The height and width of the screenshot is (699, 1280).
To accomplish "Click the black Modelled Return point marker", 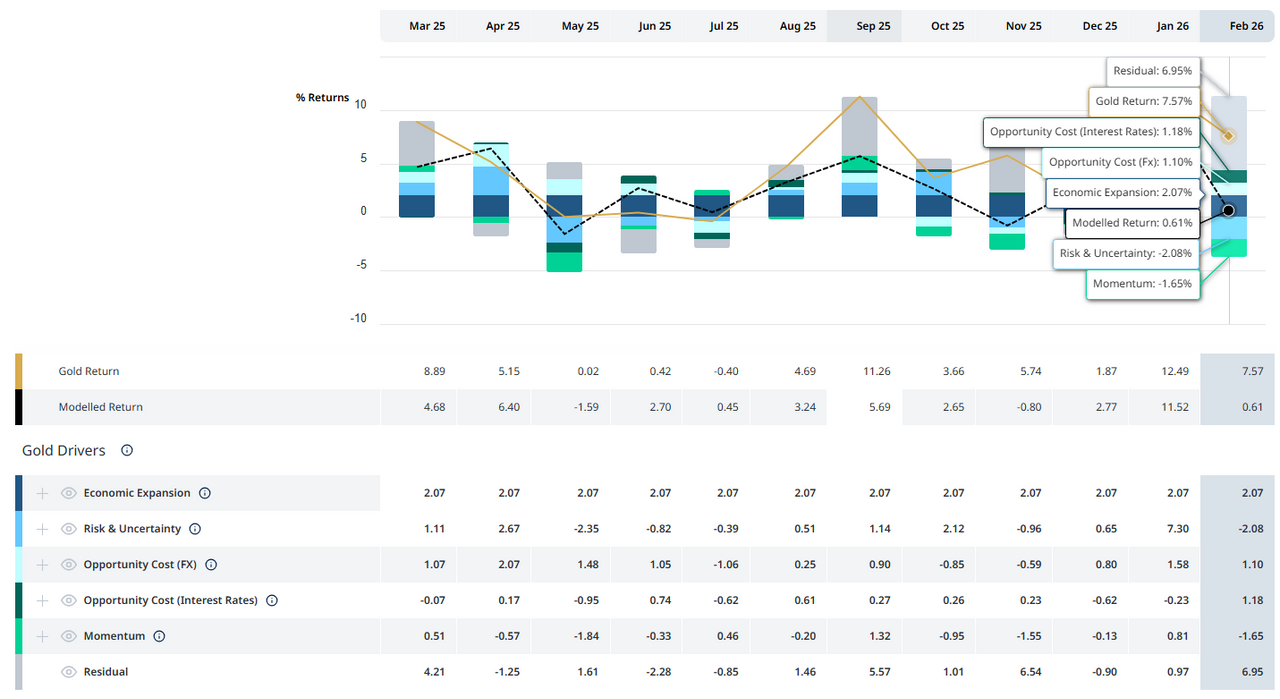I will pos(1229,210).
